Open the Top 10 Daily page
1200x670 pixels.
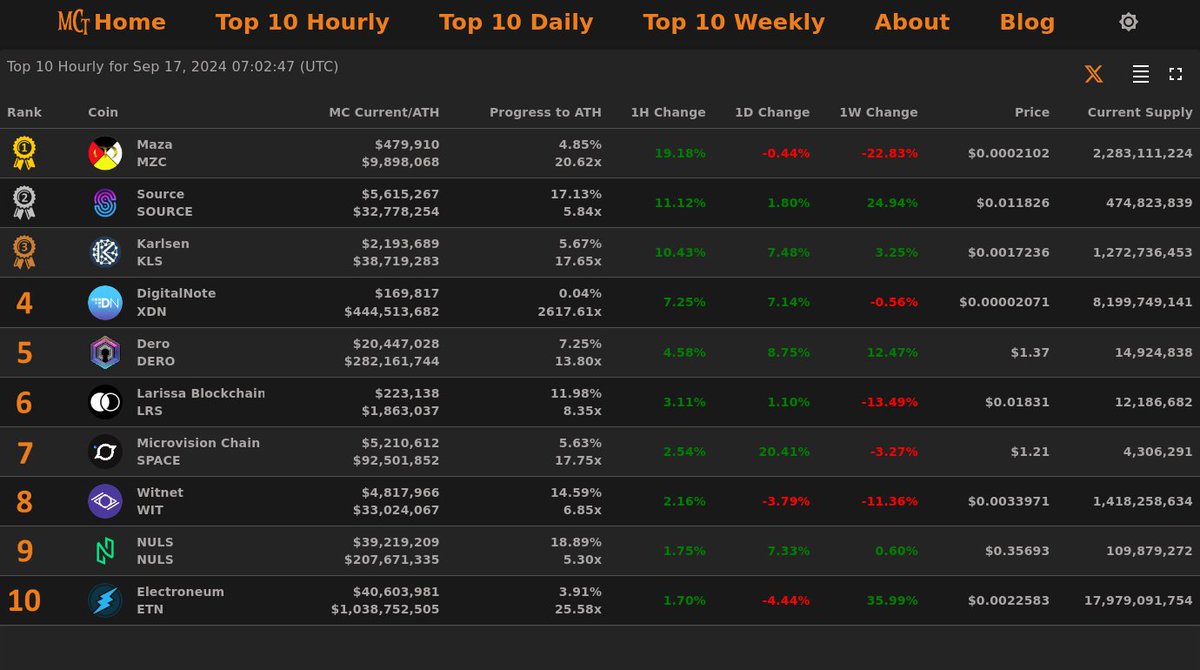[x=516, y=22]
